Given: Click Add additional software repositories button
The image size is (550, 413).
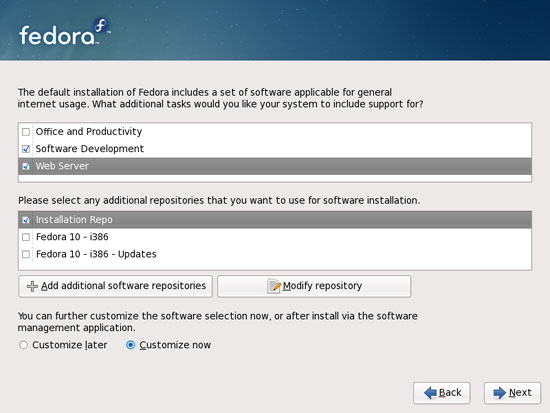Looking at the screenshot, I should 115,286.
